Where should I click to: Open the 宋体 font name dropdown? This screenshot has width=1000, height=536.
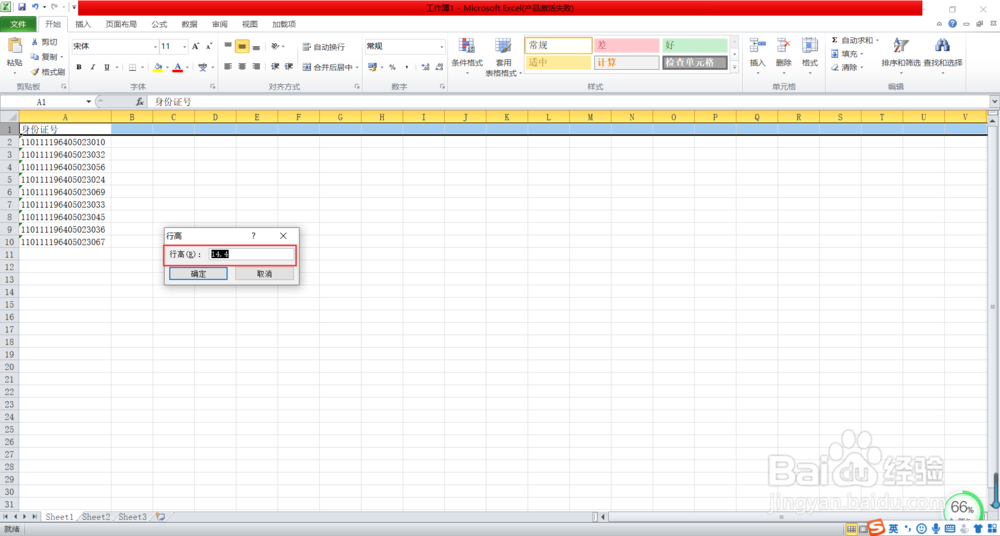155,47
